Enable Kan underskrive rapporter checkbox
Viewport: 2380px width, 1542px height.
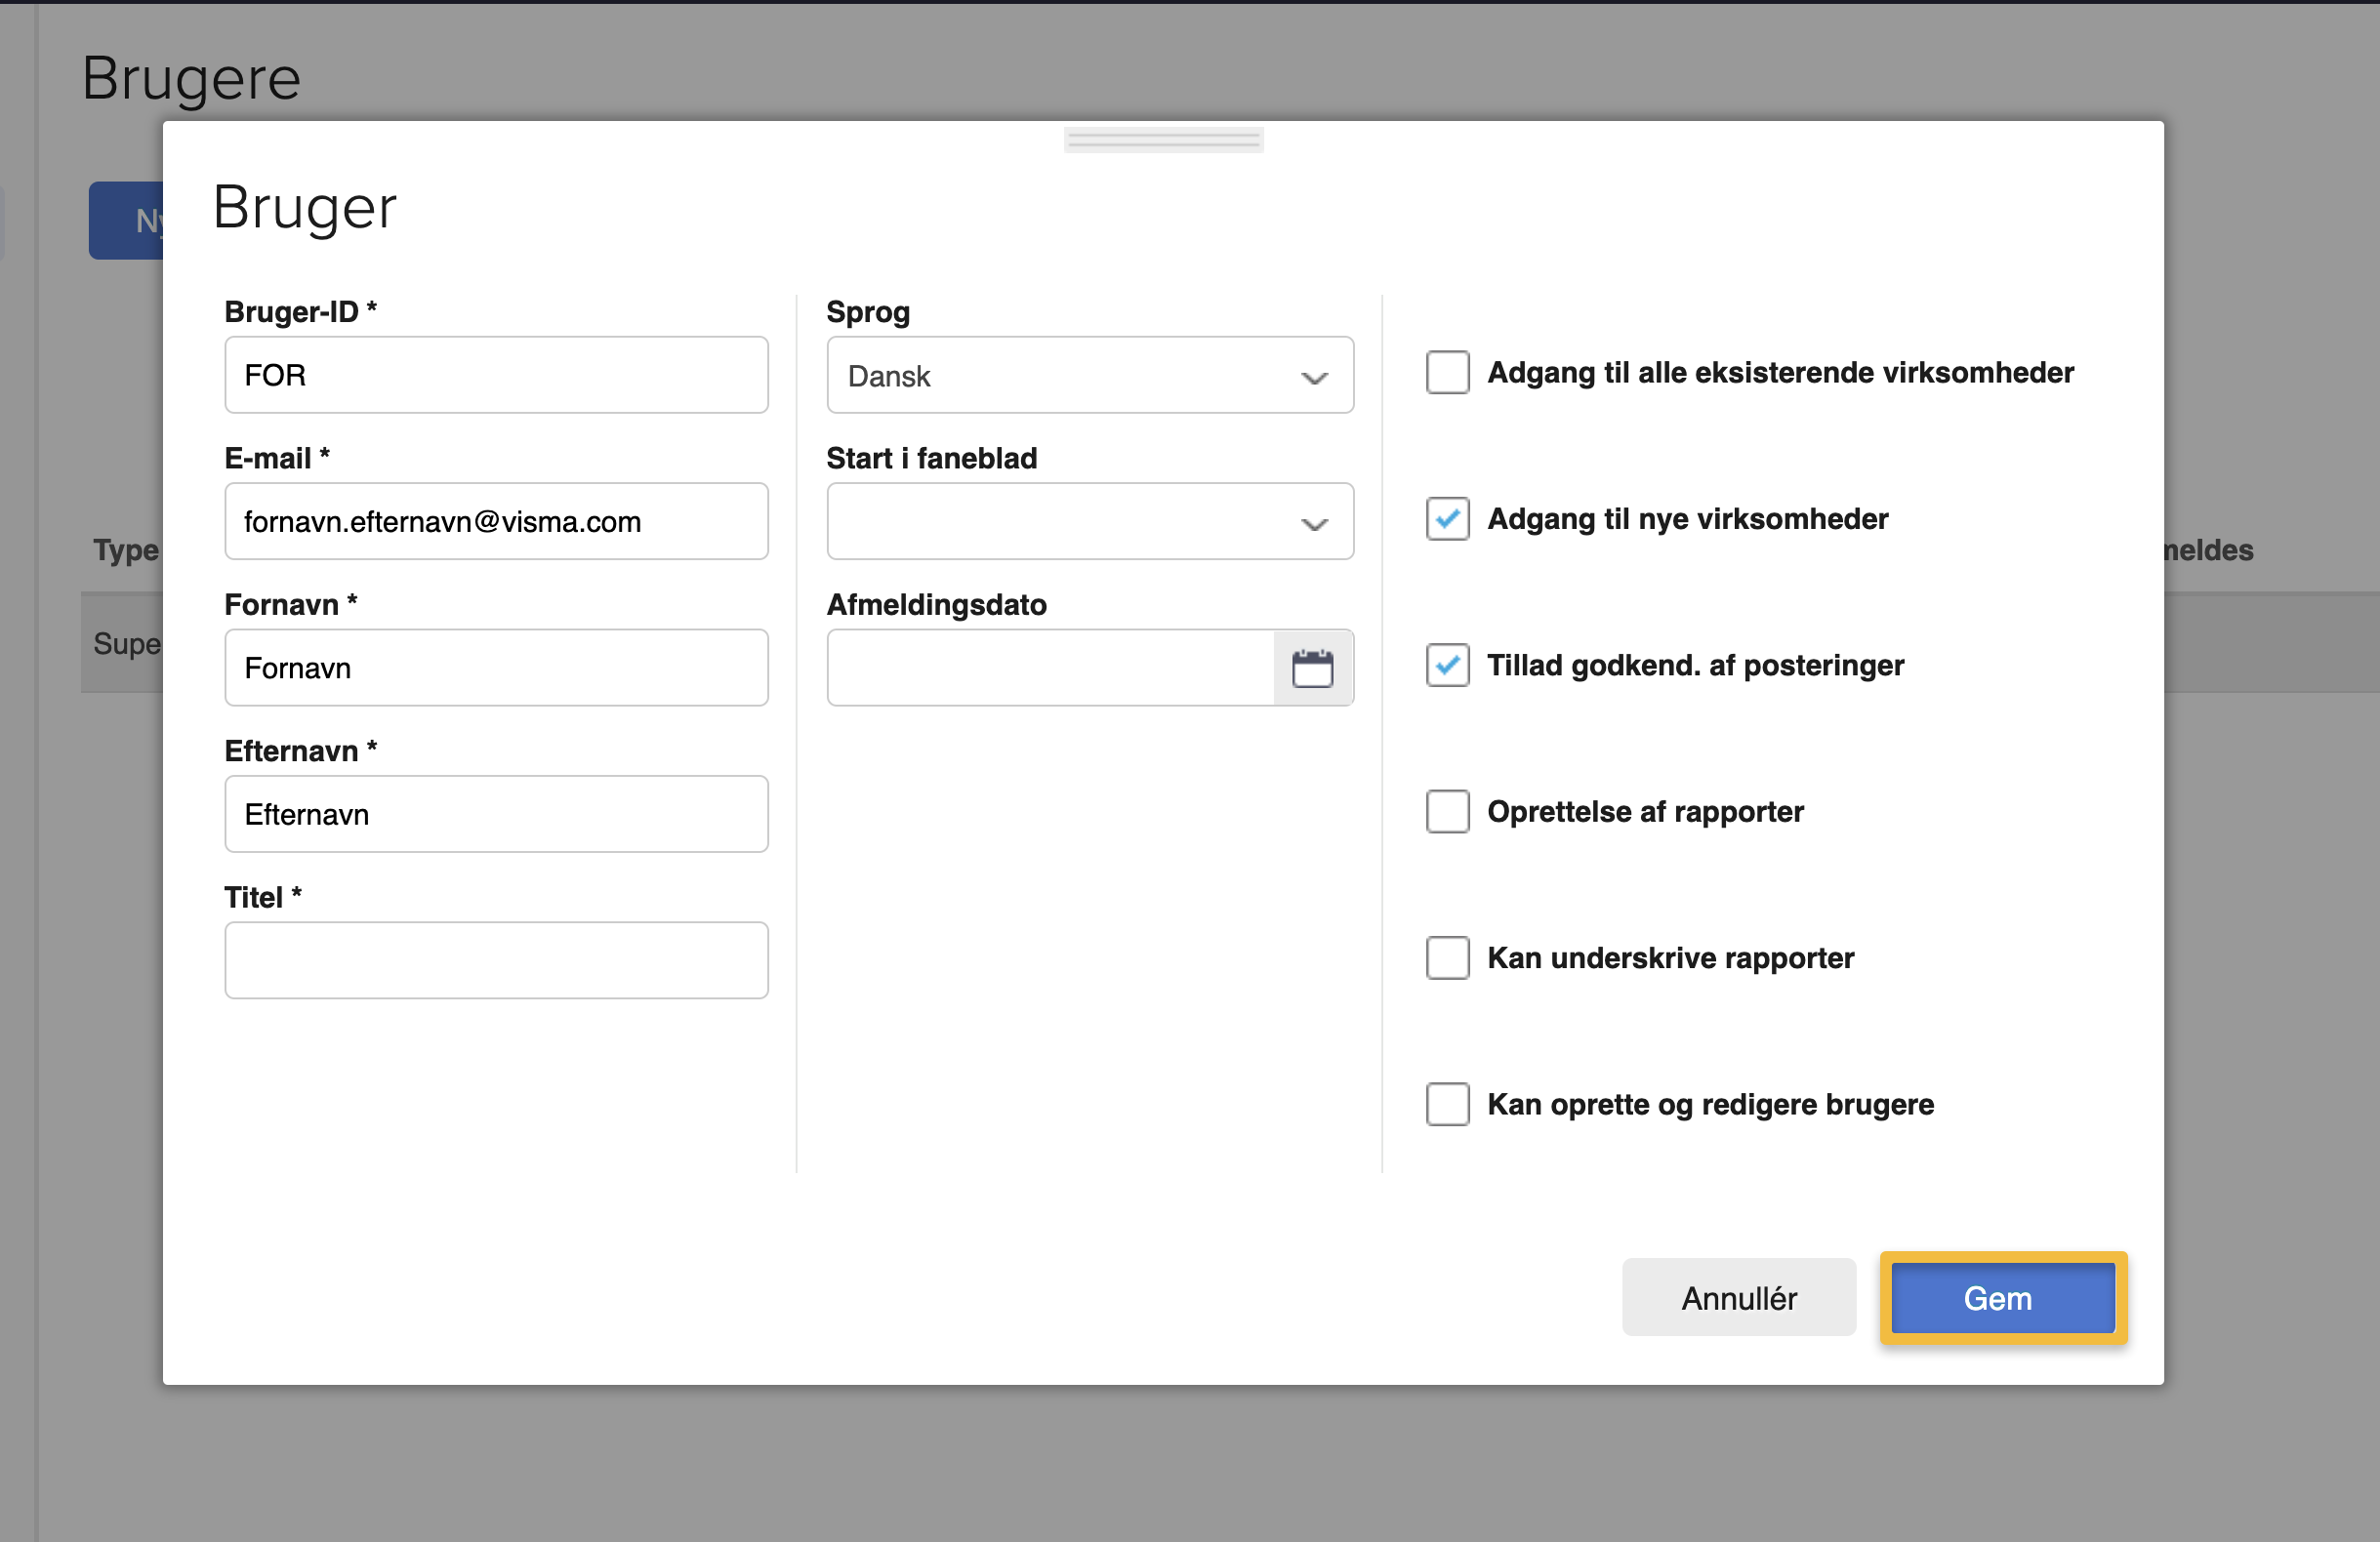(x=1446, y=958)
